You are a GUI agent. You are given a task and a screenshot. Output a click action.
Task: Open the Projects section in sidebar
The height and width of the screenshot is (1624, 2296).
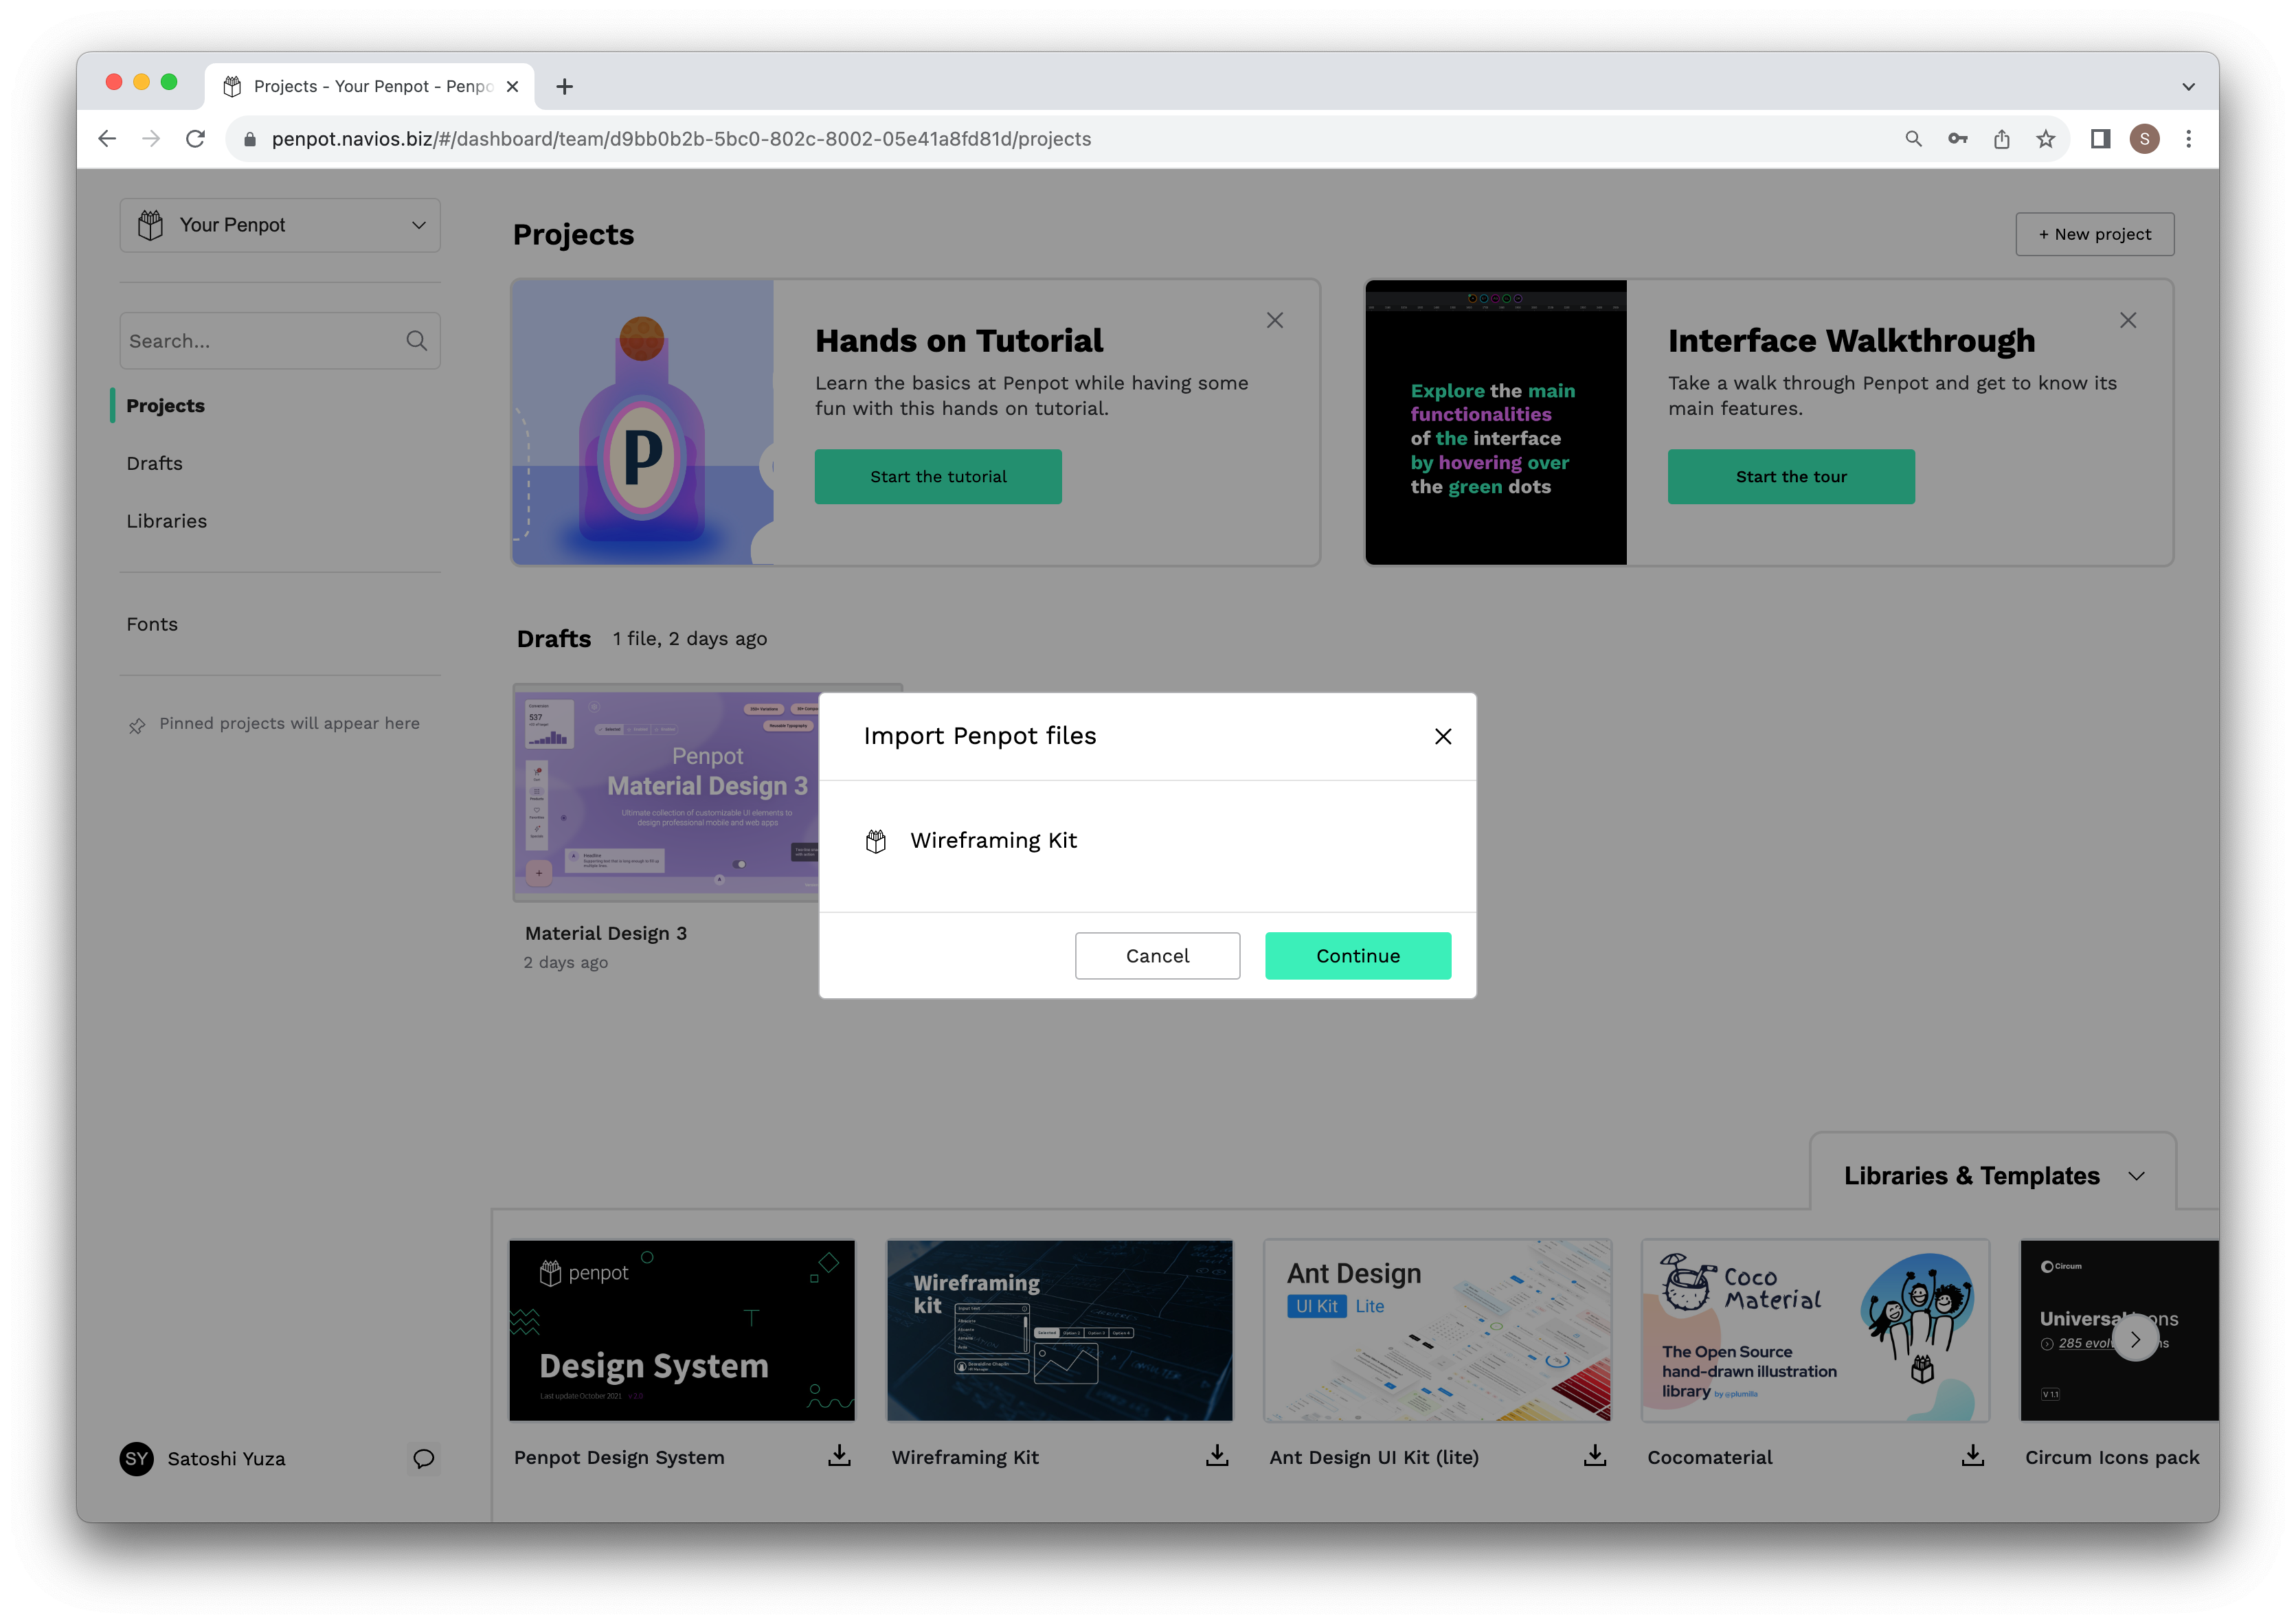[x=165, y=406]
